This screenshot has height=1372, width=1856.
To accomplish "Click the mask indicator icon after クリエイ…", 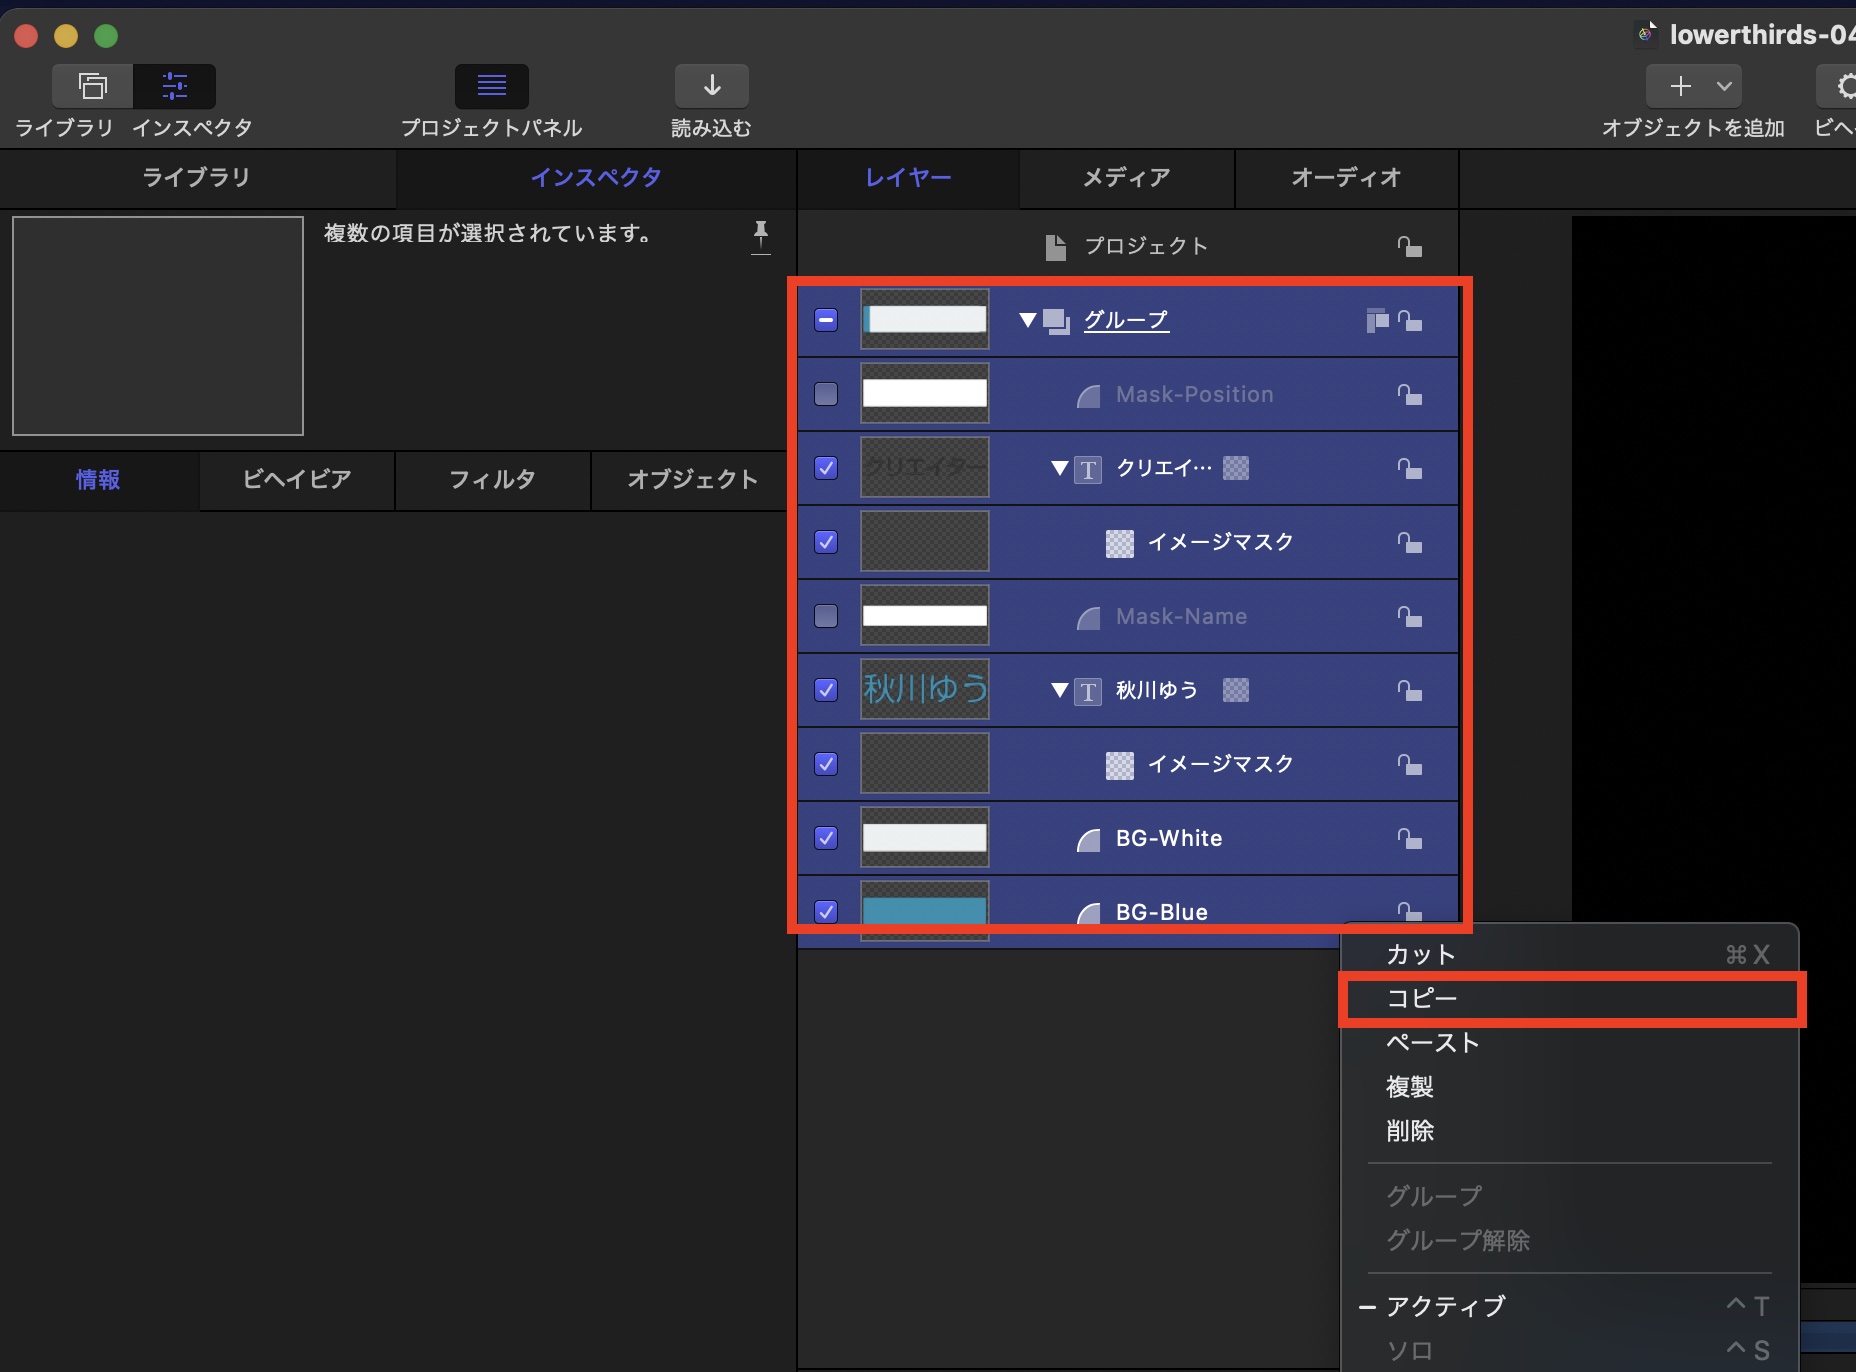I will pyautogui.click(x=1236, y=468).
